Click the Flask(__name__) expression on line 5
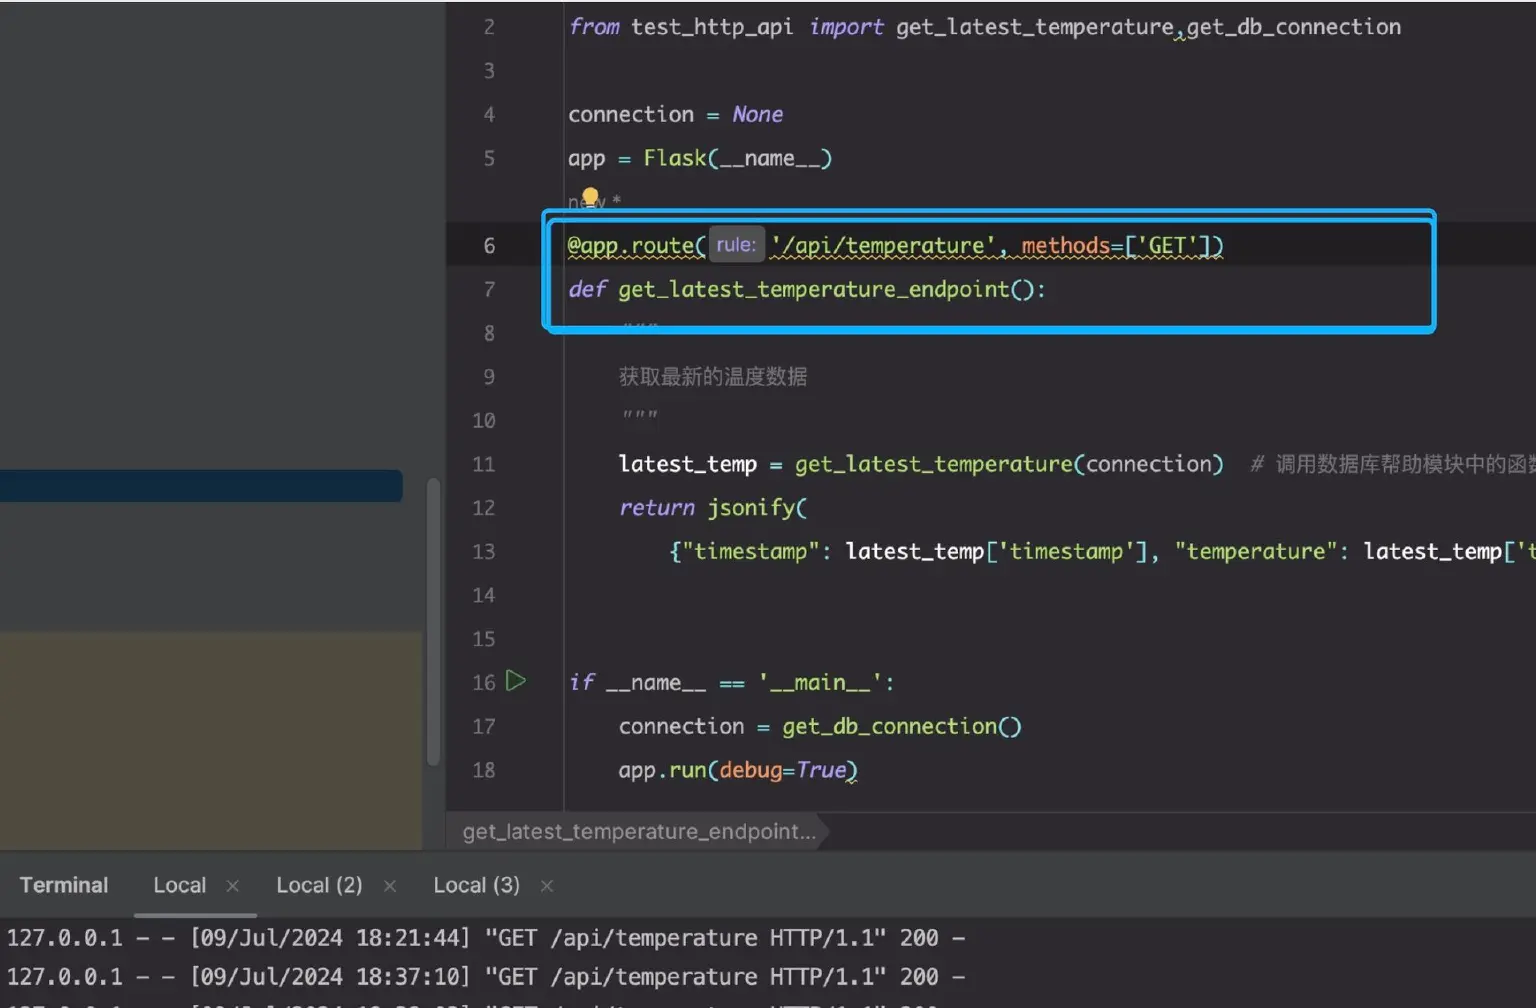Screen dimensions: 1536x1008 (x=737, y=157)
